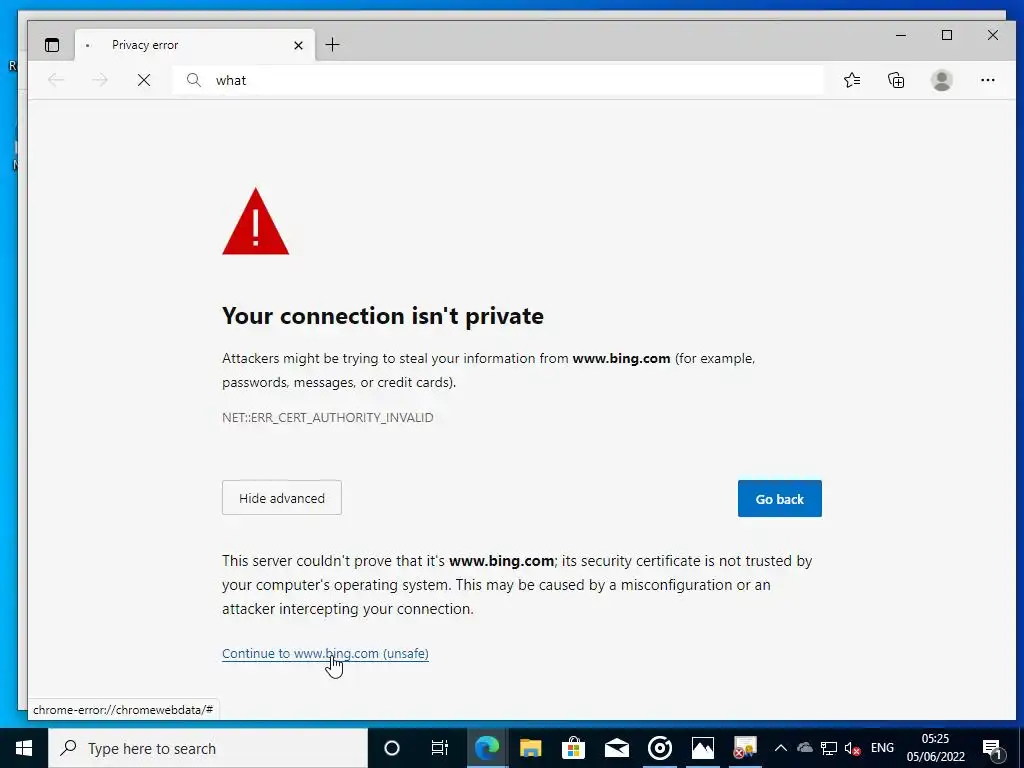Click the search magnifier icon in address bar
The image size is (1024, 768).
coord(193,80)
